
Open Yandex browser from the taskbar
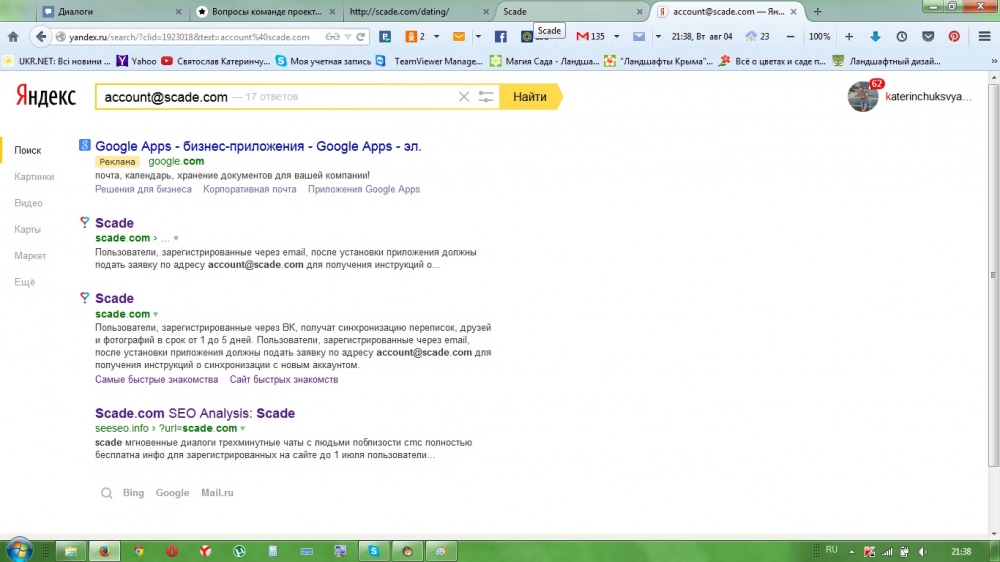point(205,551)
